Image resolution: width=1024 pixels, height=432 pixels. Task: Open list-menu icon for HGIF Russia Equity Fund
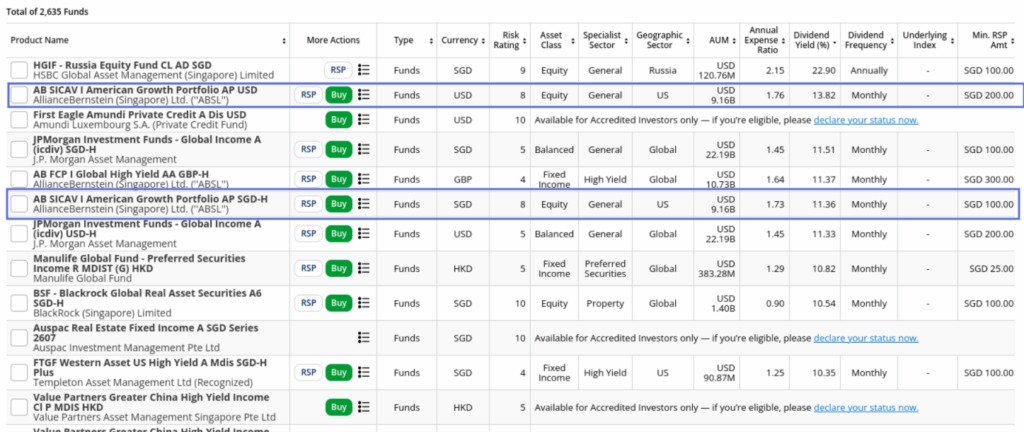pyautogui.click(x=364, y=70)
